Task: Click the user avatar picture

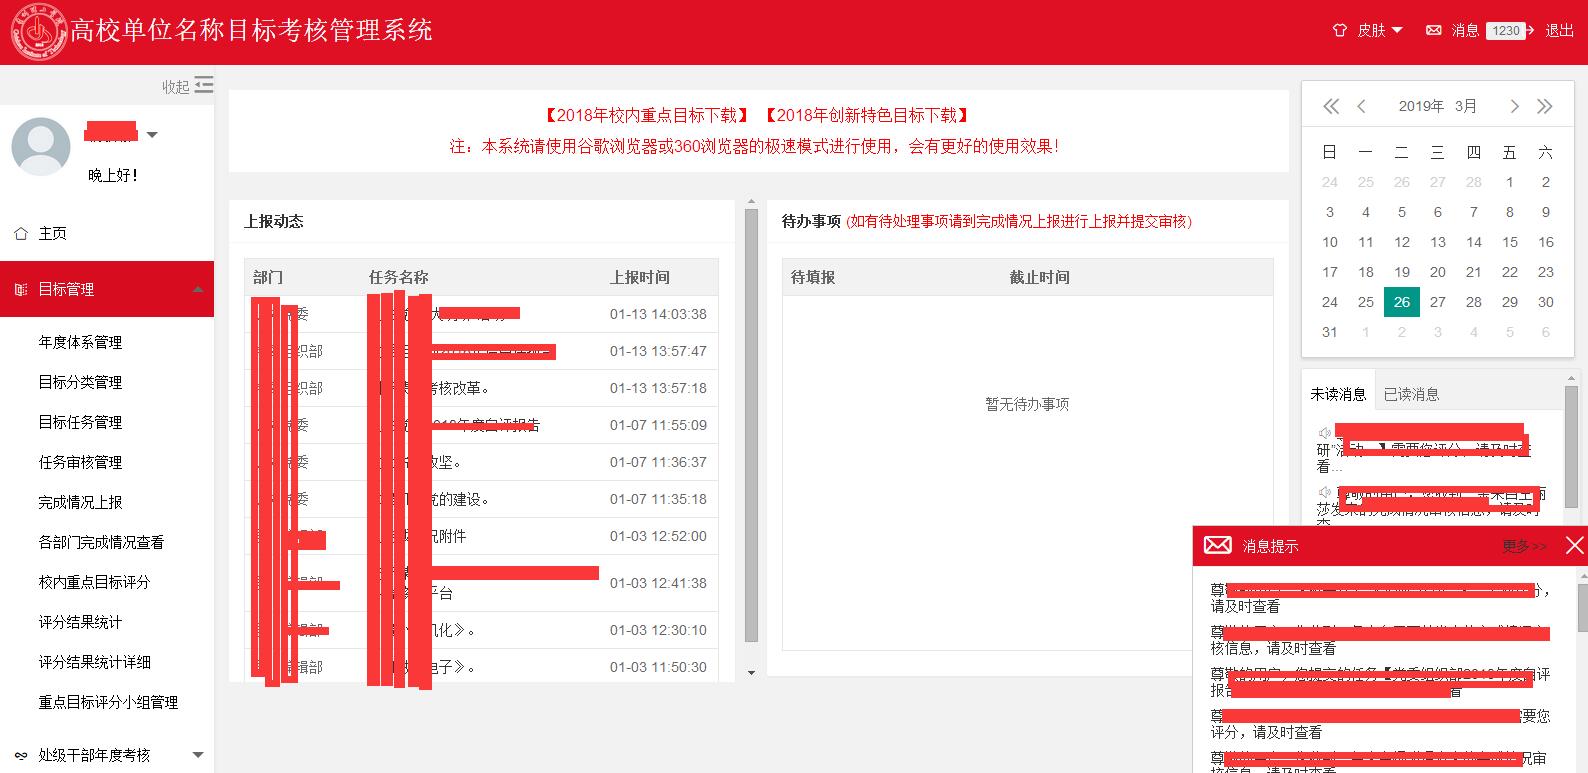Action: tap(41, 146)
